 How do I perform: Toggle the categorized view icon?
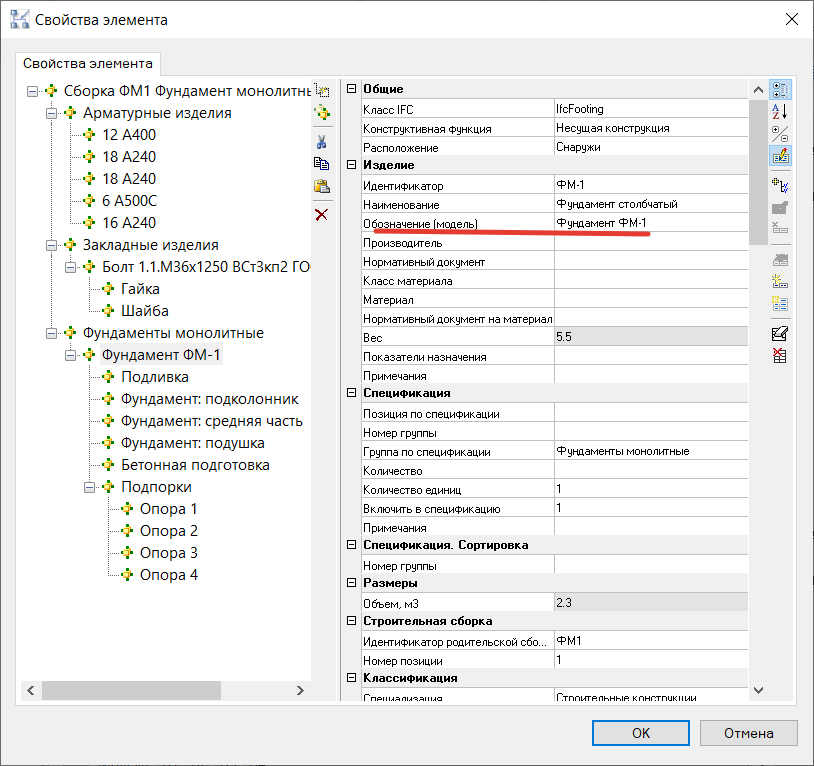coord(780,90)
